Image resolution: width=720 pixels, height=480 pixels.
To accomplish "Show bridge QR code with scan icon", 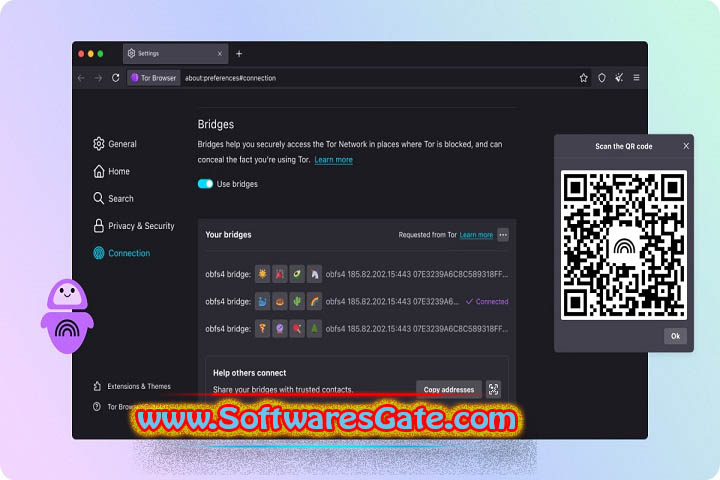I will (x=494, y=390).
